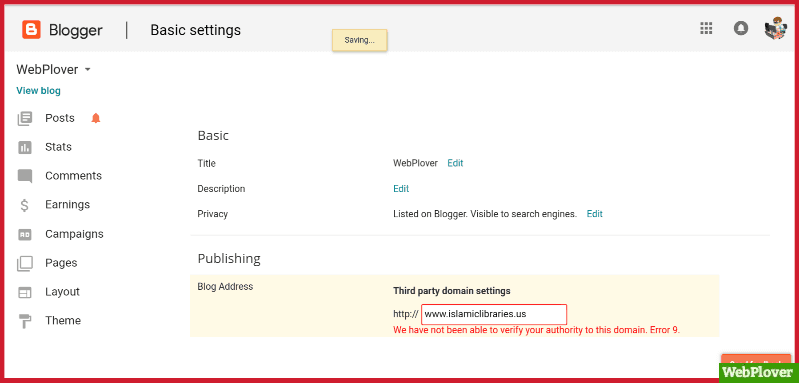Open the Stats section
Screen dimensions: 799x383
(x=58, y=147)
